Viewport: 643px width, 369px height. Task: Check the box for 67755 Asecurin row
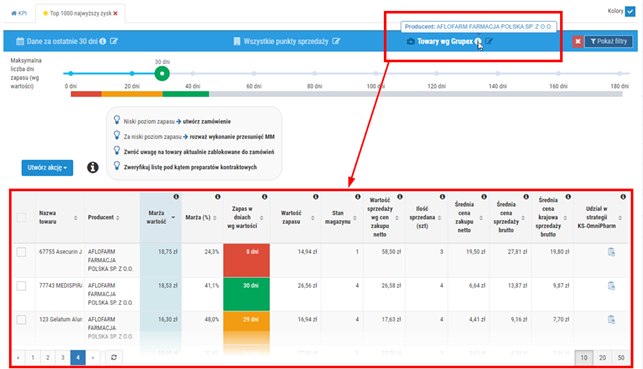tap(21, 252)
